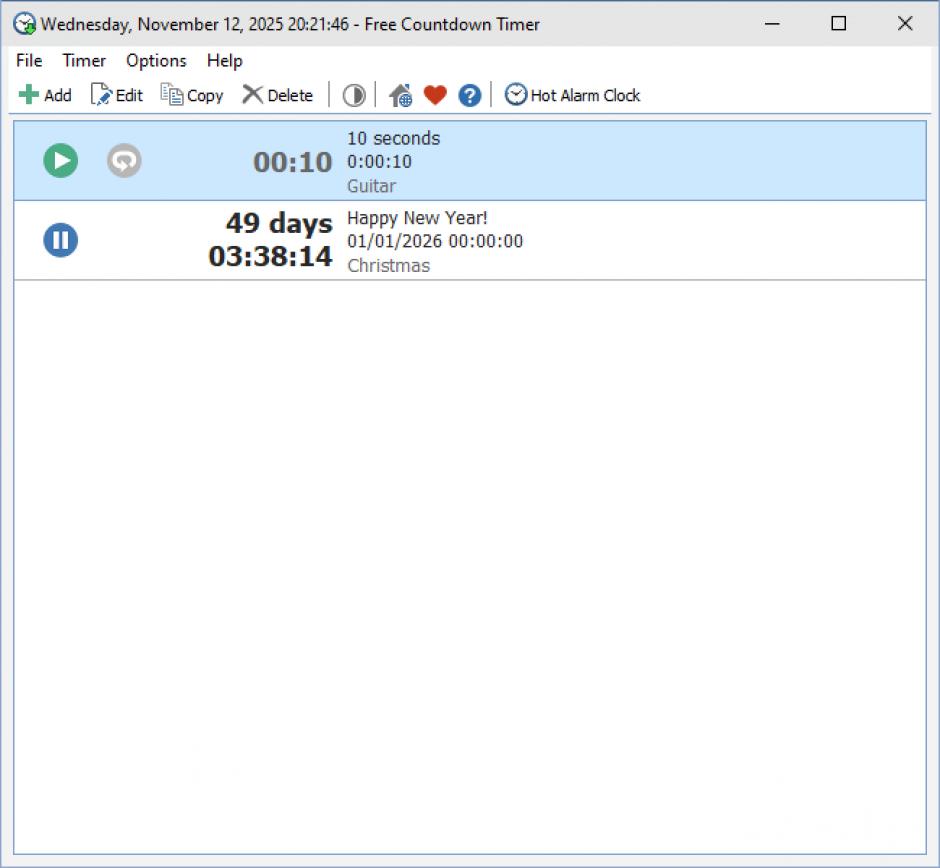
Task: Open the File menu
Action: click(28, 61)
